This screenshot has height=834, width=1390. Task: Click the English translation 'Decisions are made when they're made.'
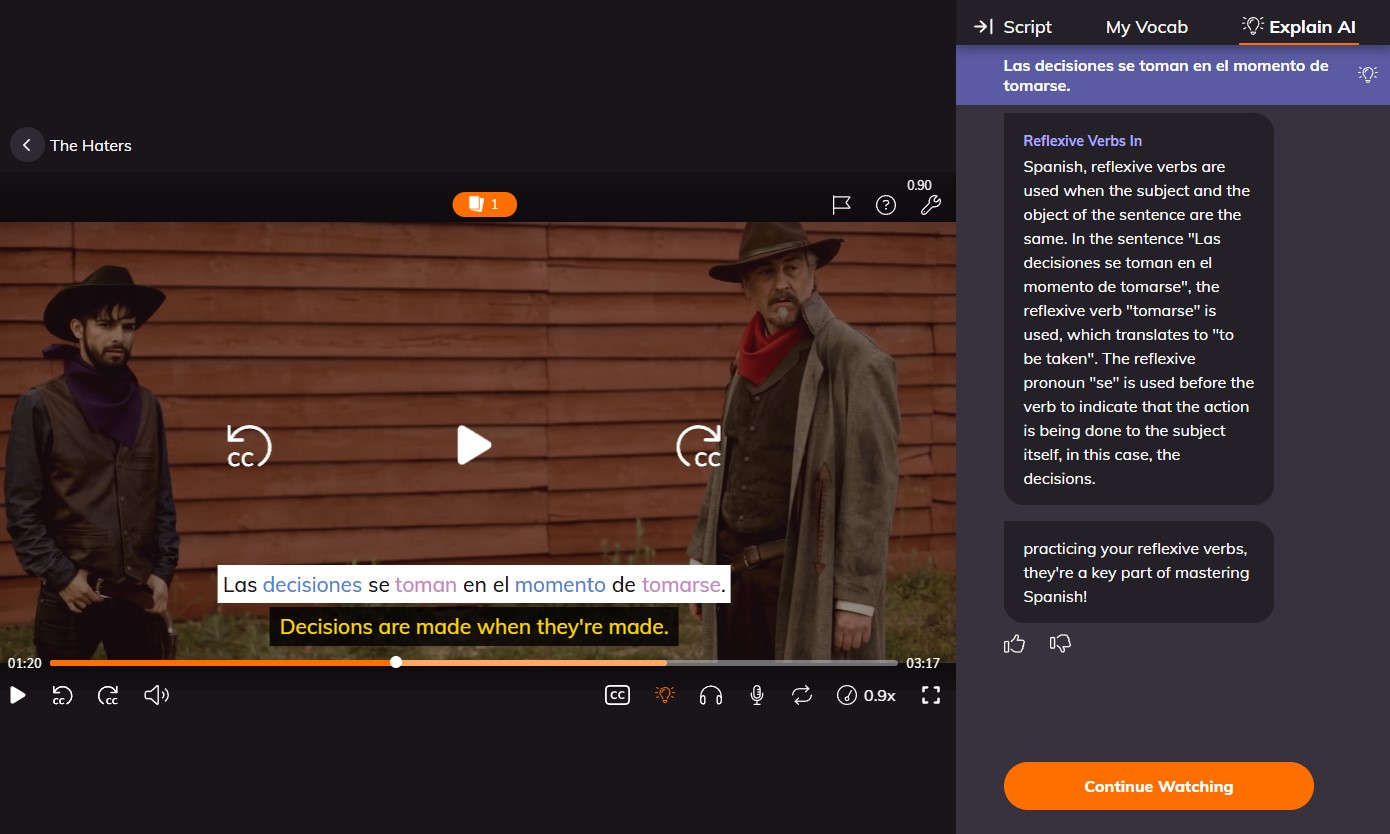click(x=474, y=627)
